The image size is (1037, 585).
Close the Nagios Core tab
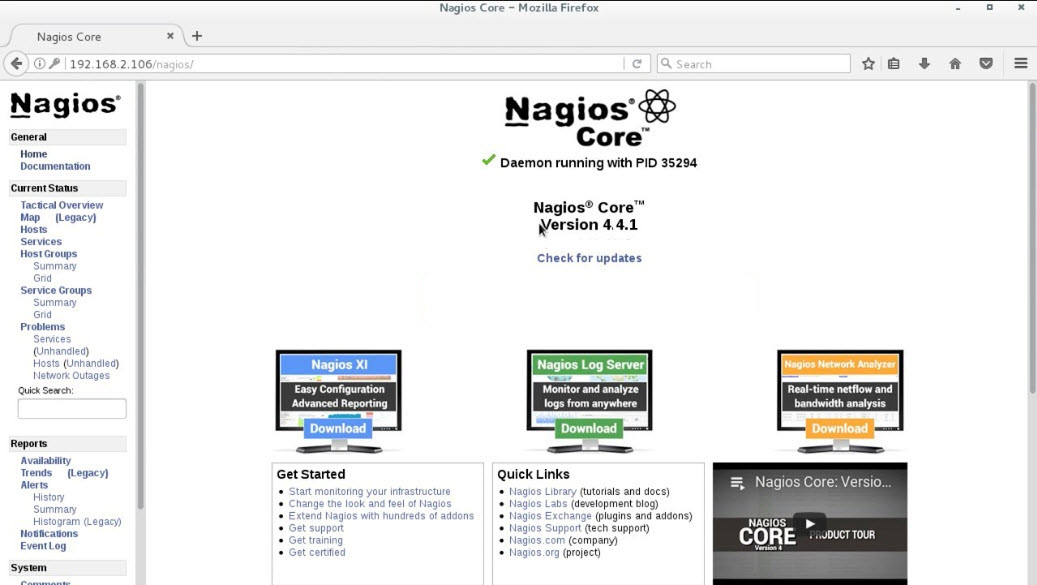point(170,36)
